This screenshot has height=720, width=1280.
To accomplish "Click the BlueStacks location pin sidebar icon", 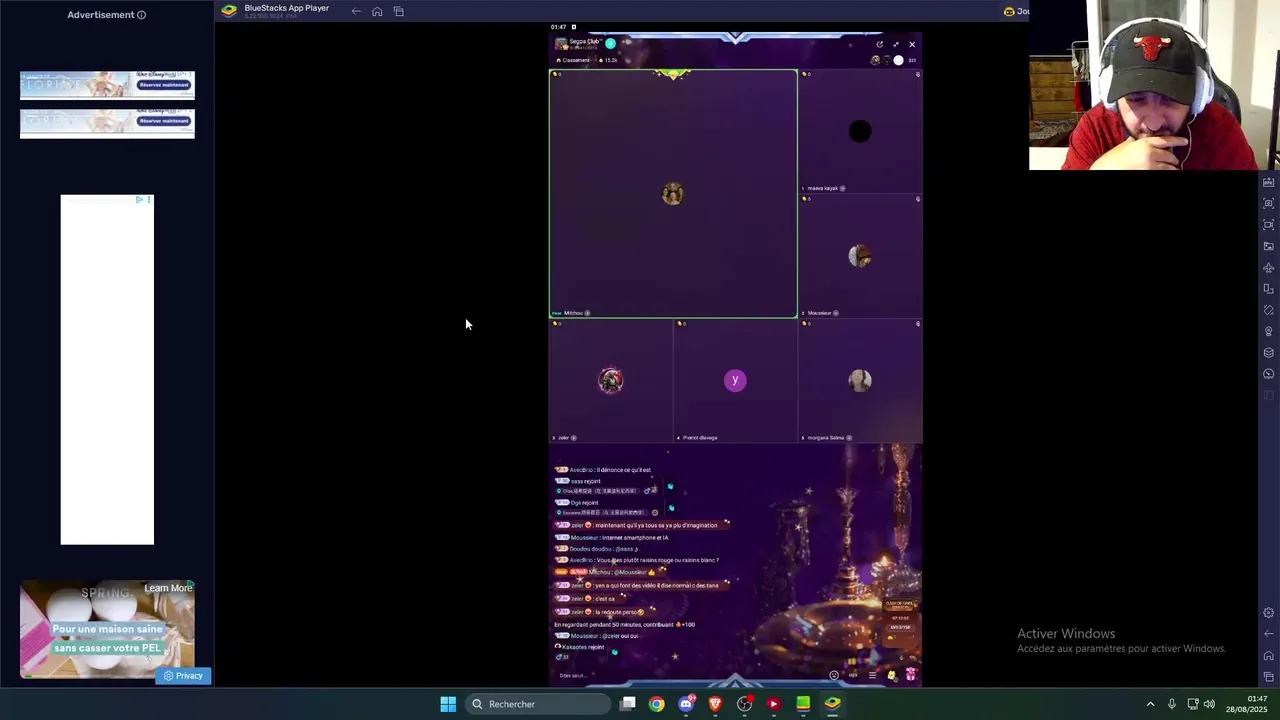I will [1269, 331].
